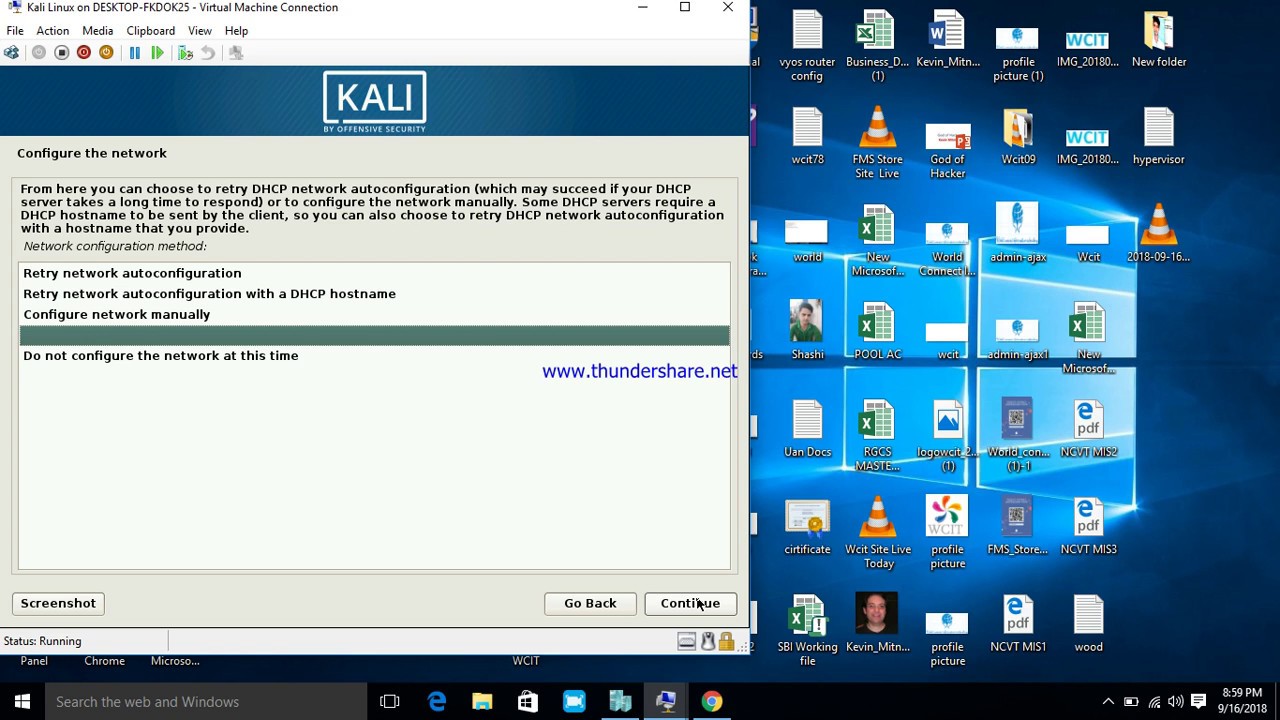Select the NCVT MIS2 PDF icon
This screenshot has width=1280, height=720.
click(x=1088, y=429)
